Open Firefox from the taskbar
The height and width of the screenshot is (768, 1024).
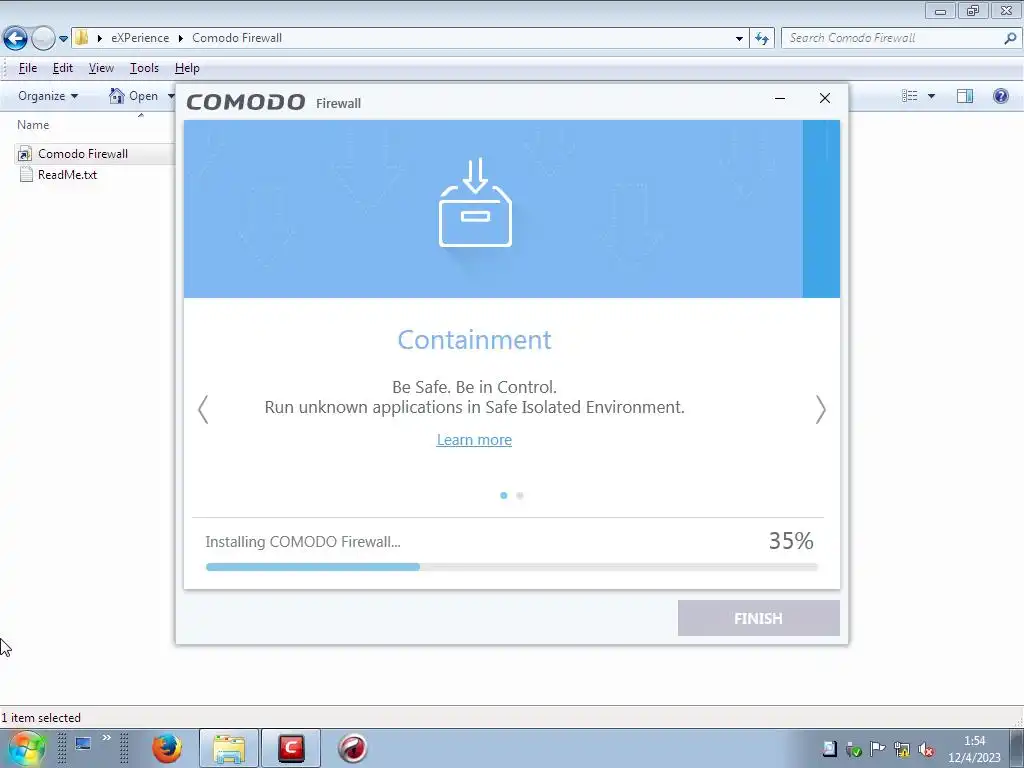(167, 748)
